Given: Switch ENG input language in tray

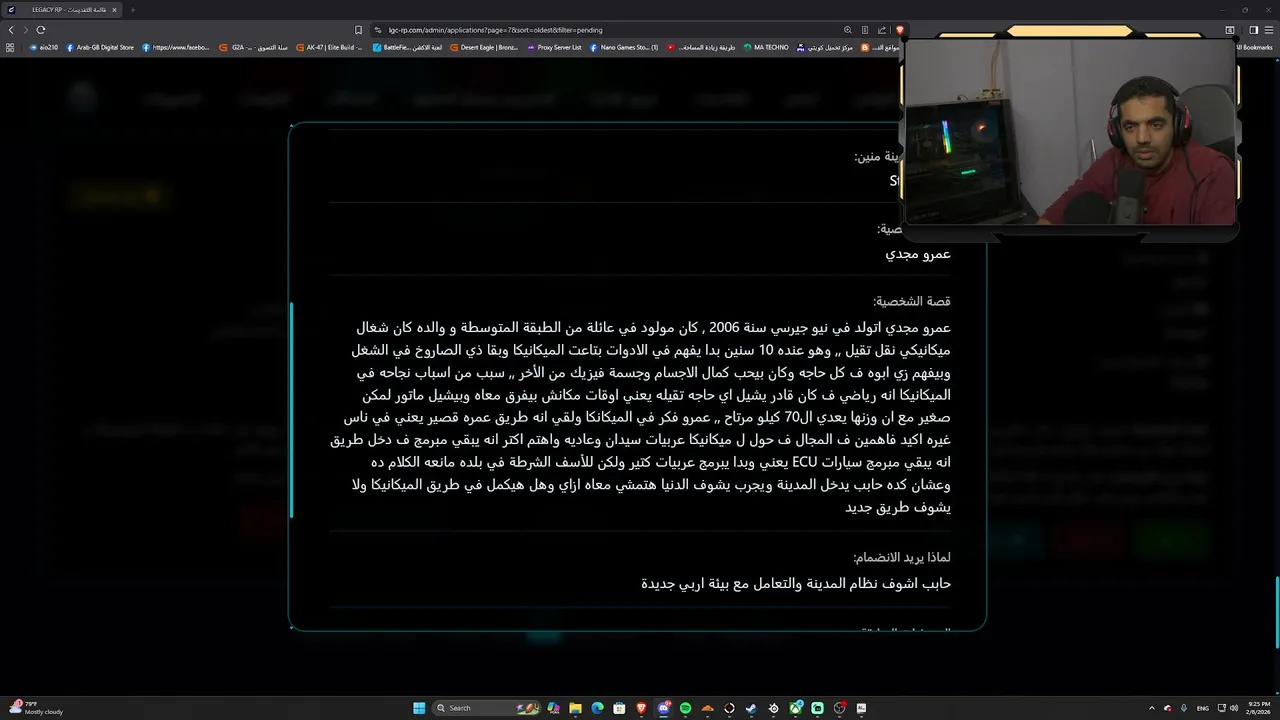Looking at the screenshot, I should 1203,708.
